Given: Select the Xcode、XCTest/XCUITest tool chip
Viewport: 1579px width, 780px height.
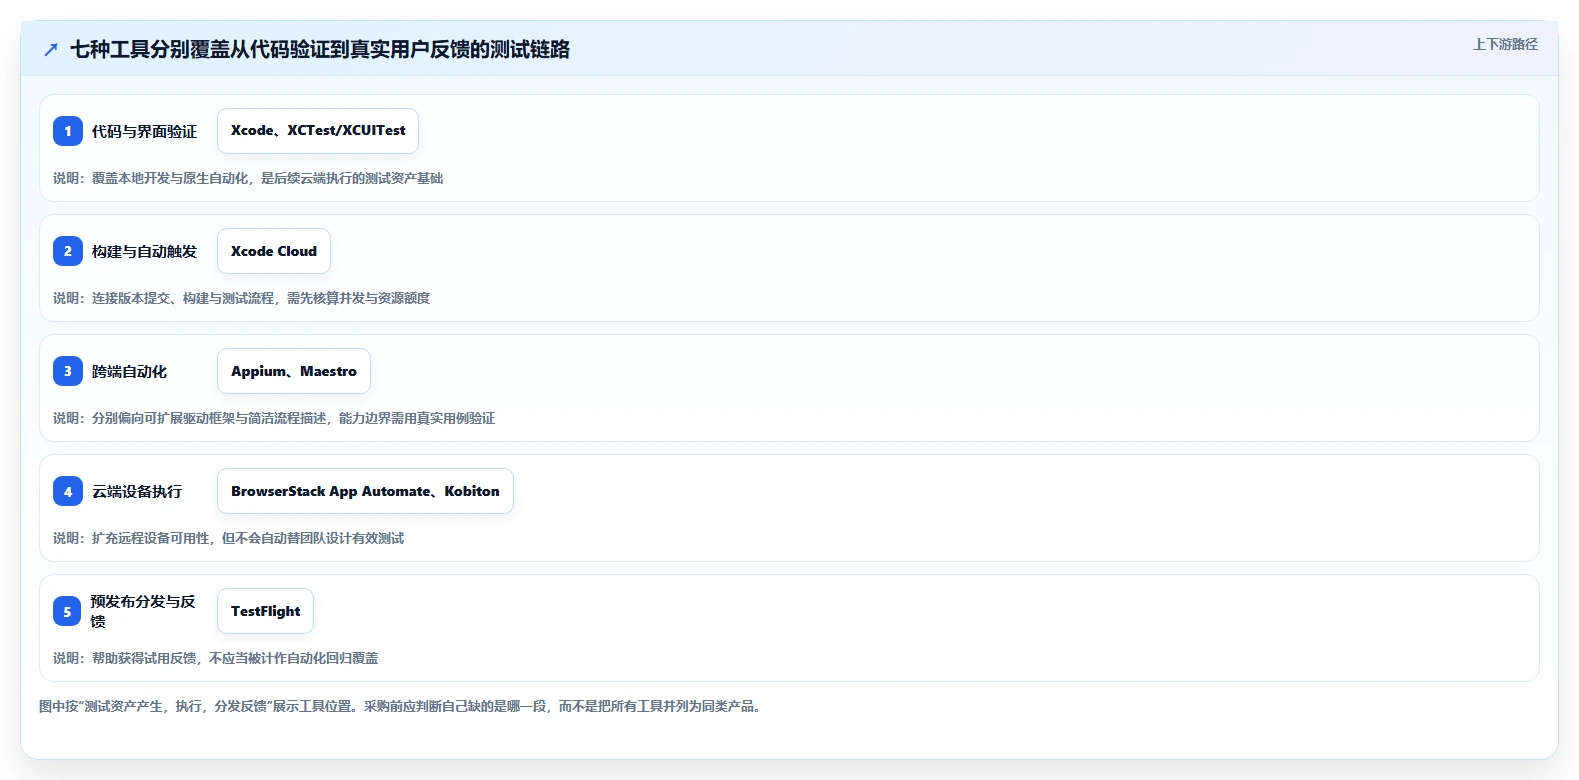Looking at the screenshot, I should pyautogui.click(x=318, y=131).
